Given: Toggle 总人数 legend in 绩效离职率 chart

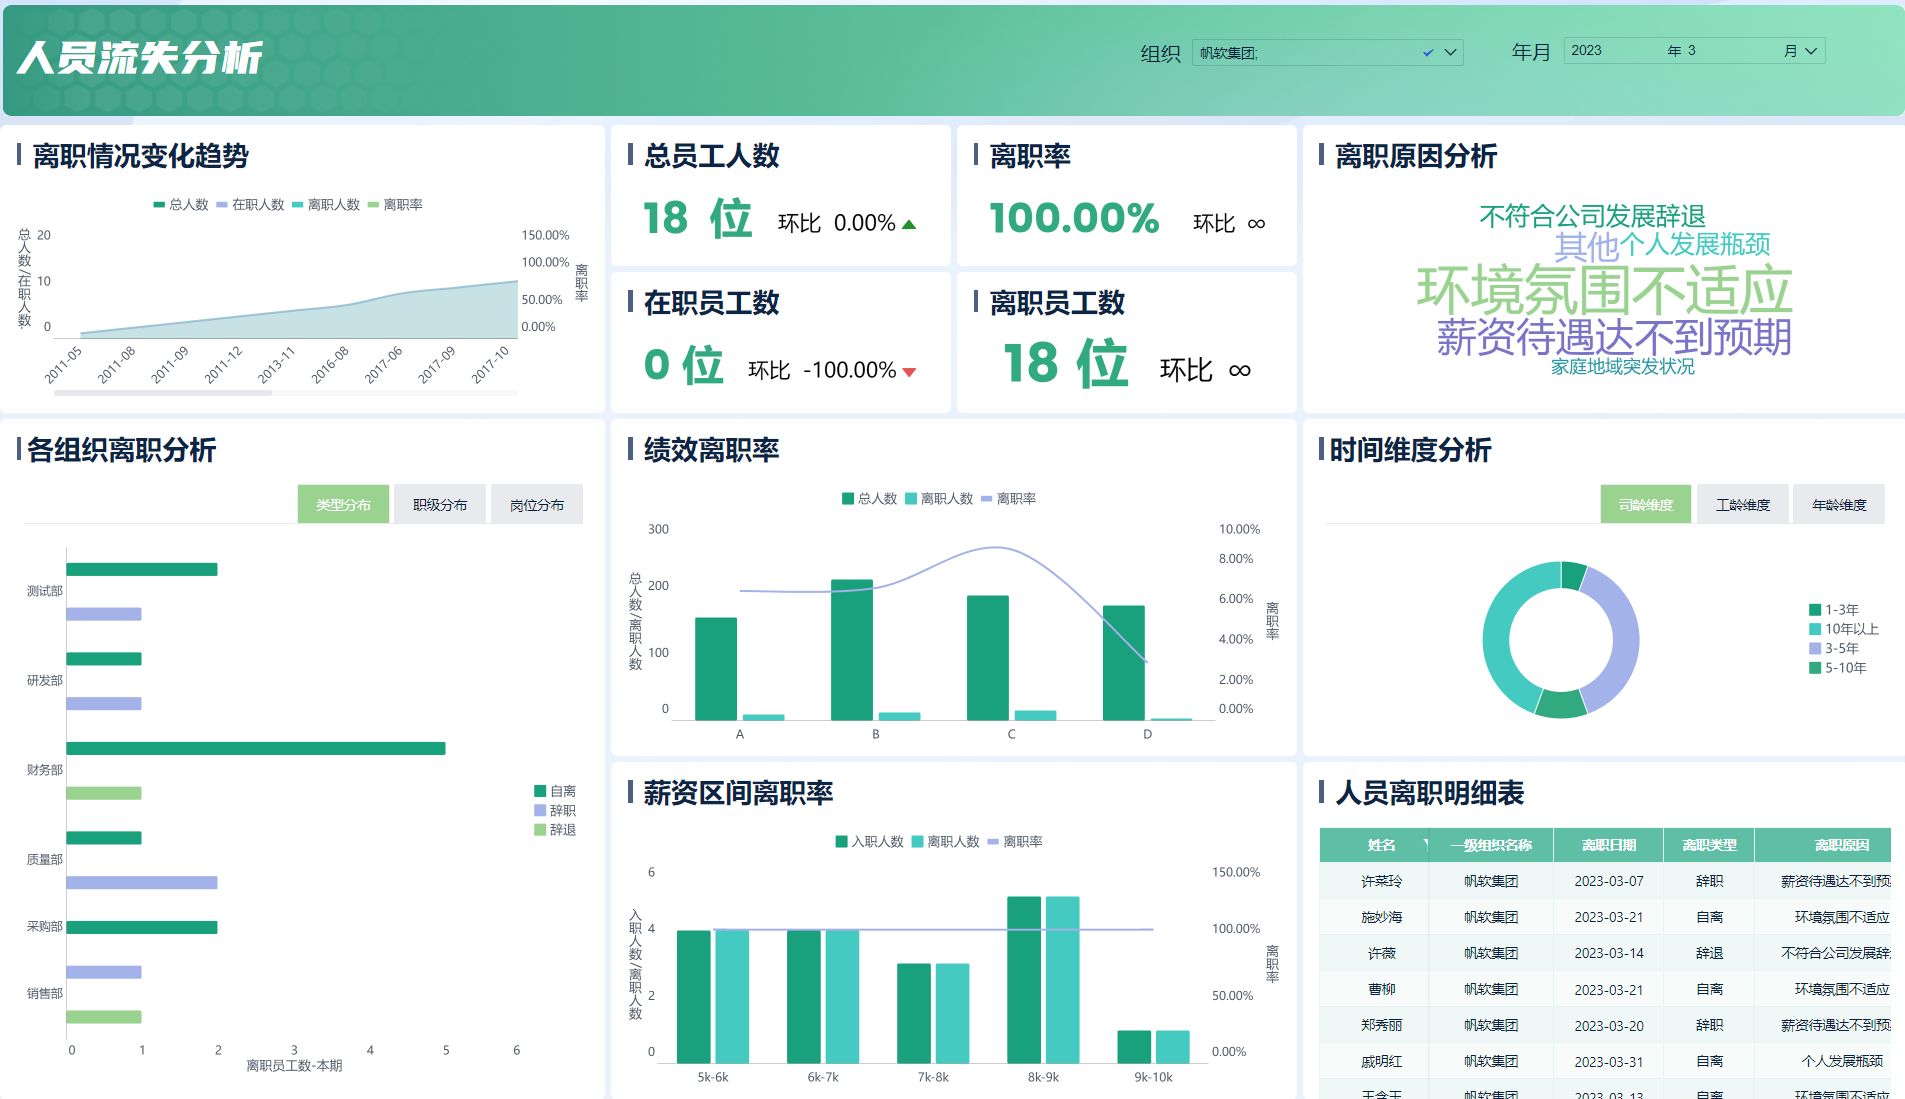Looking at the screenshot, I should point(869,499).
